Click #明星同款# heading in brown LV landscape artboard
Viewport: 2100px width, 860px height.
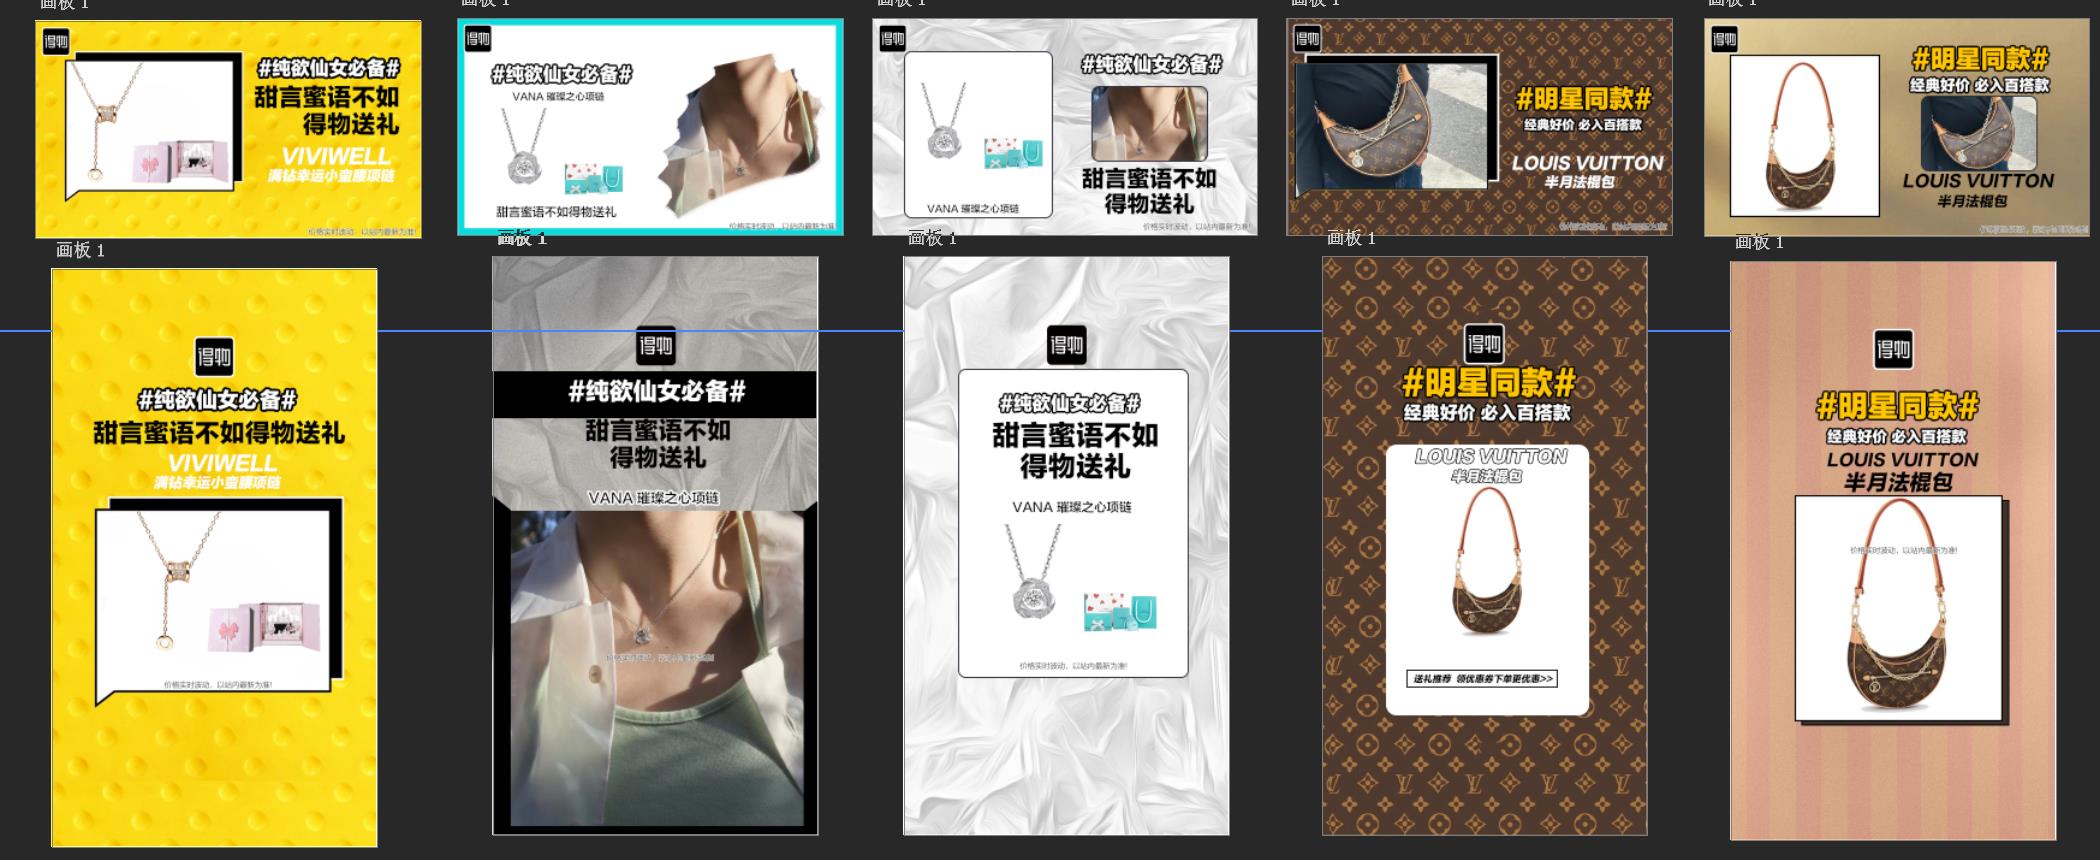(1583, 98)
